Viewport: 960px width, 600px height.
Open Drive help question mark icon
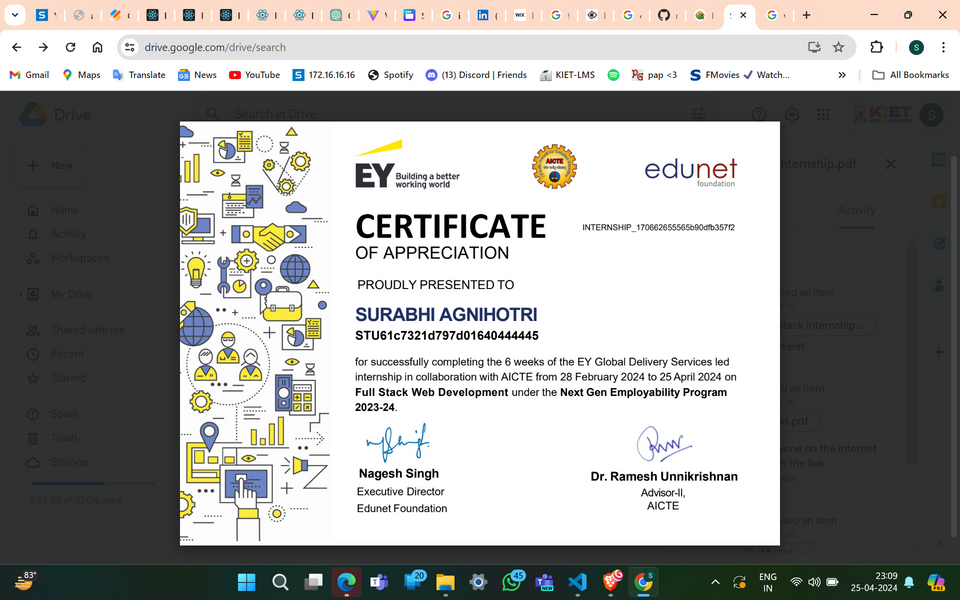pyautogui.click(x=759, y=114)
